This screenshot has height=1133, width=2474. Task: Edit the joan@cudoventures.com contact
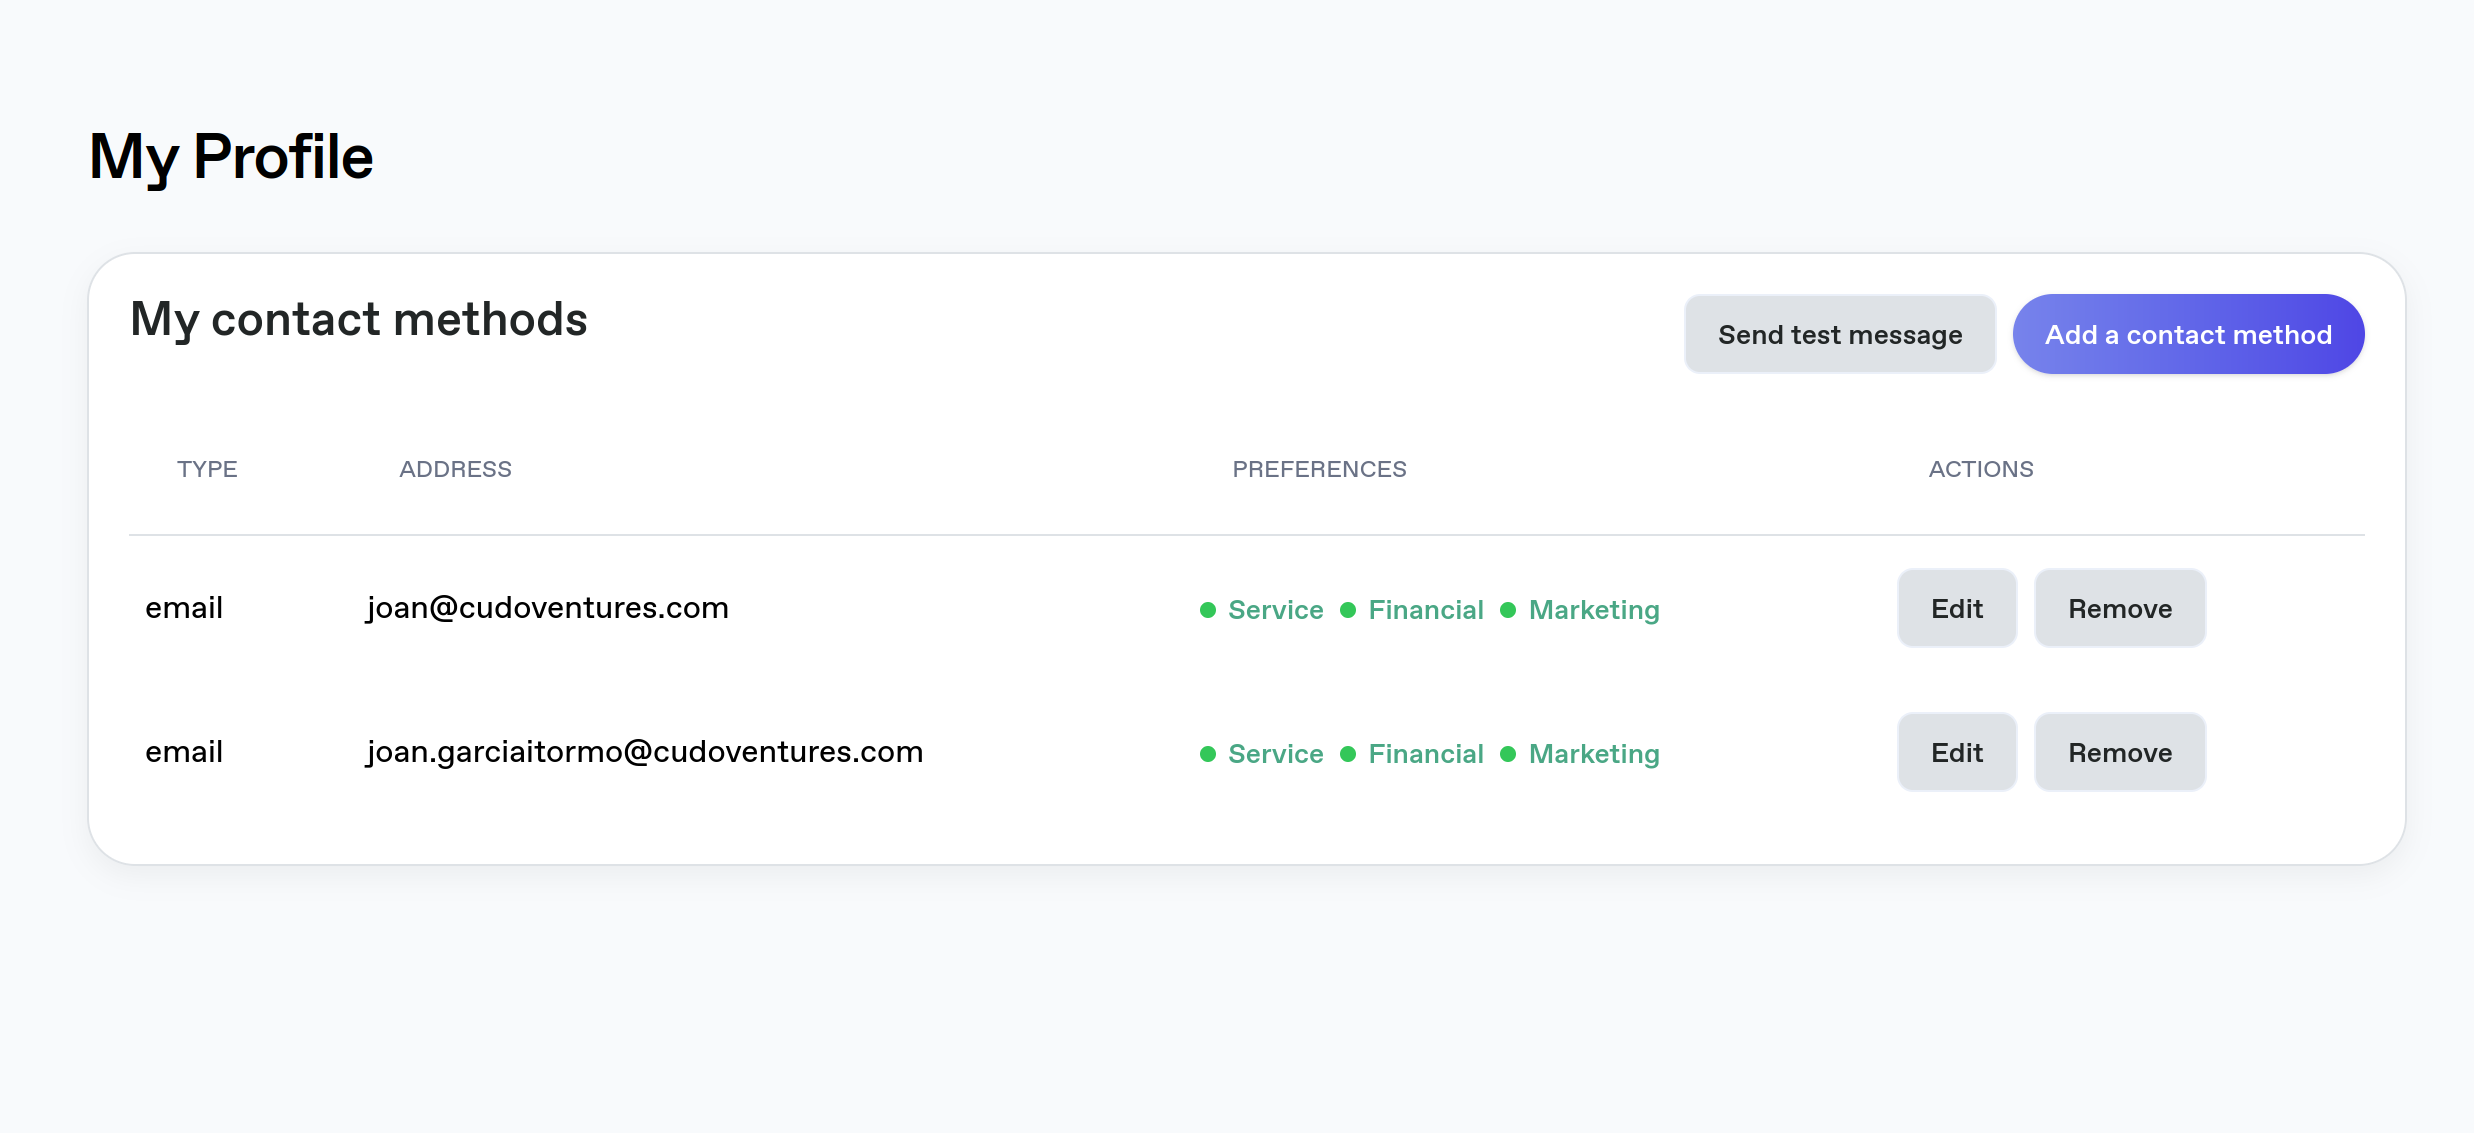pyautogui.click(x=1956, y=609)
